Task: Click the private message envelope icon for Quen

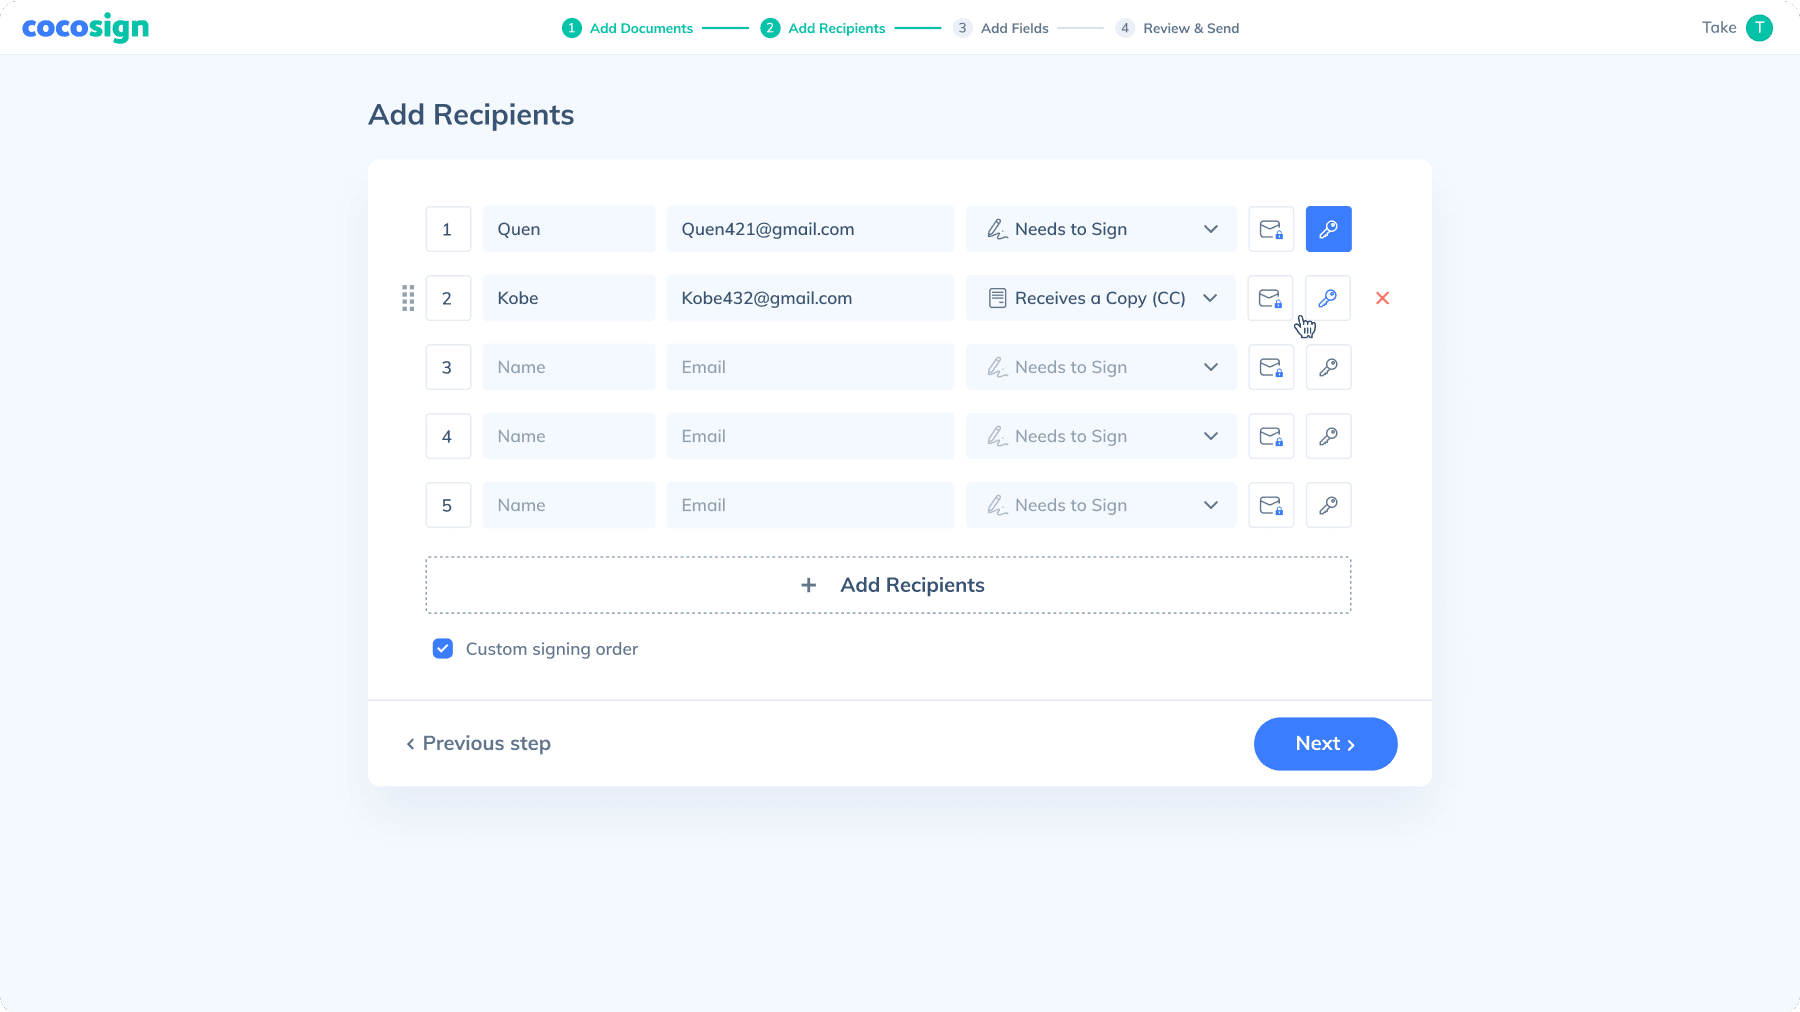Action: [1271, 229]
